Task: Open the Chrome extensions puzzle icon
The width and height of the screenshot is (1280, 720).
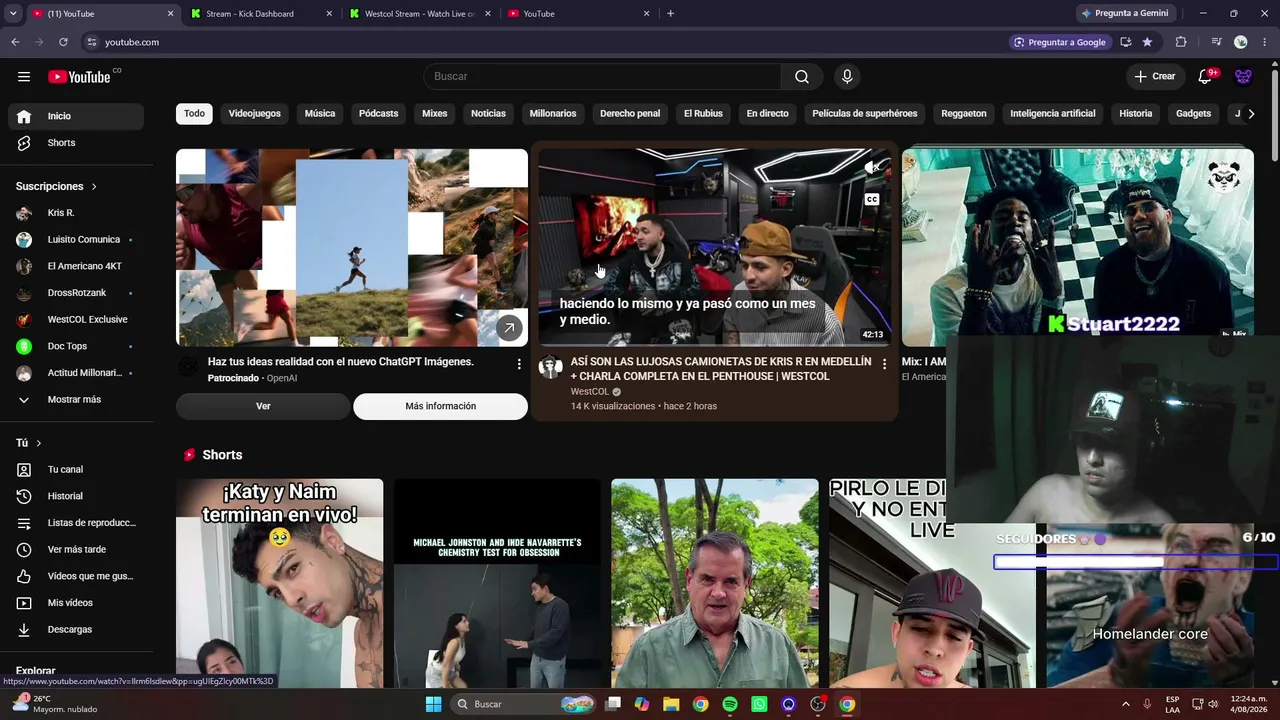Action: click(x=1181, y=42)
